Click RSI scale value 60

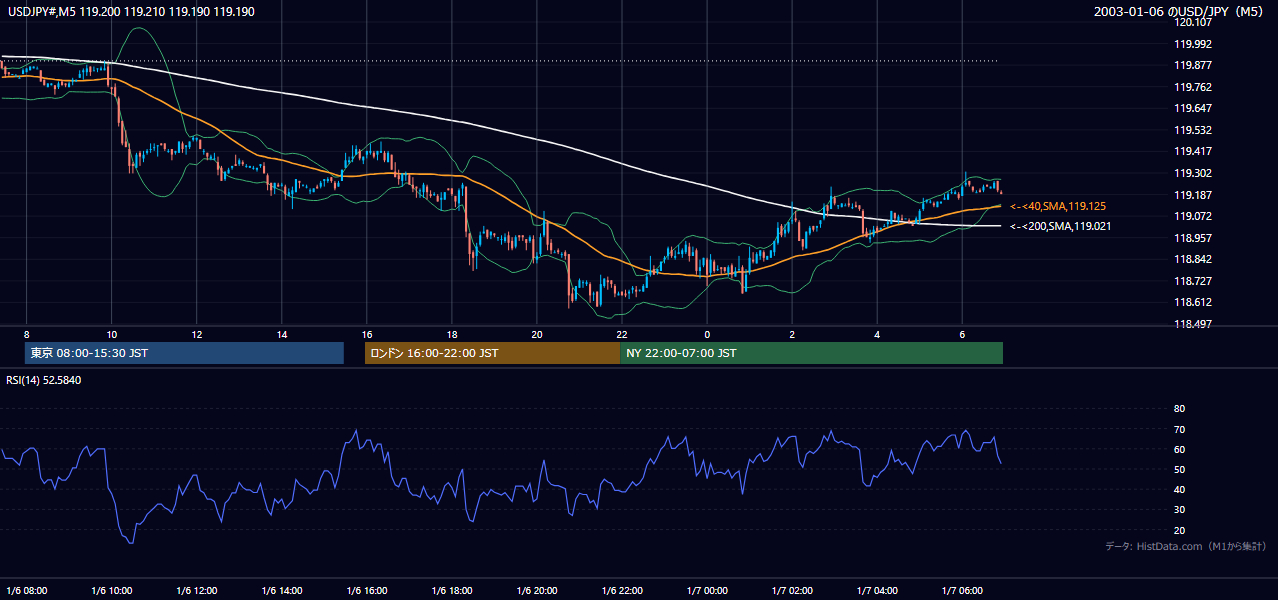click(1179, 449)
